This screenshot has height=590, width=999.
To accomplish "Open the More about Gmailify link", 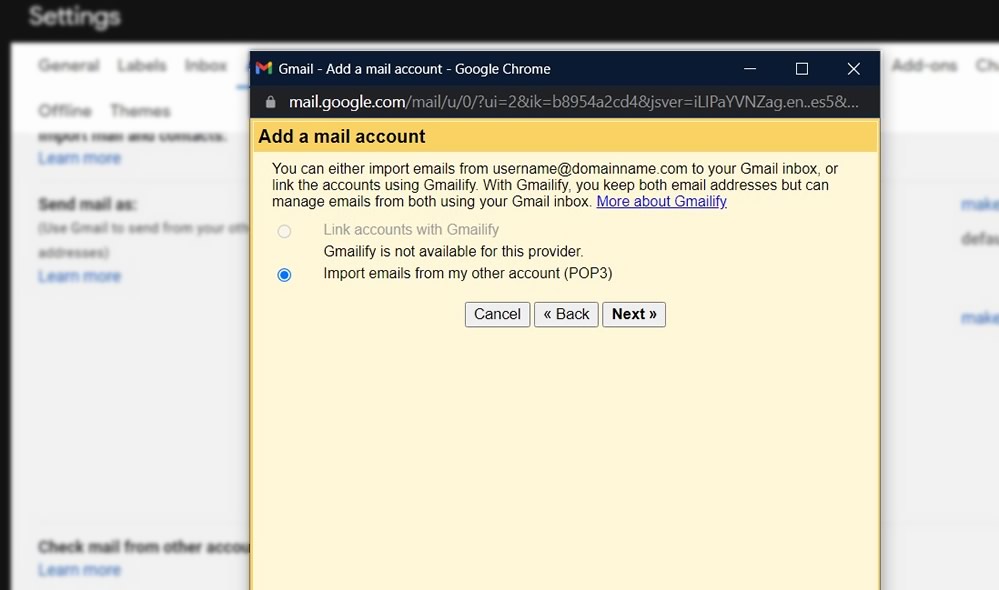I will coord(661,201).
